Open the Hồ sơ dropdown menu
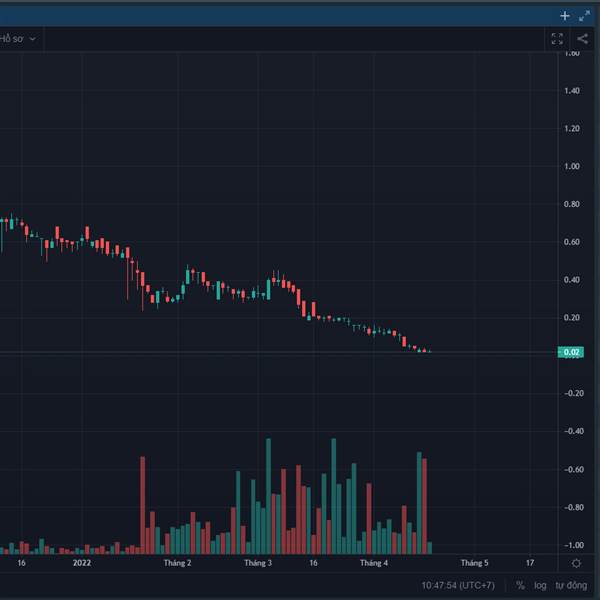 [18, 39]
